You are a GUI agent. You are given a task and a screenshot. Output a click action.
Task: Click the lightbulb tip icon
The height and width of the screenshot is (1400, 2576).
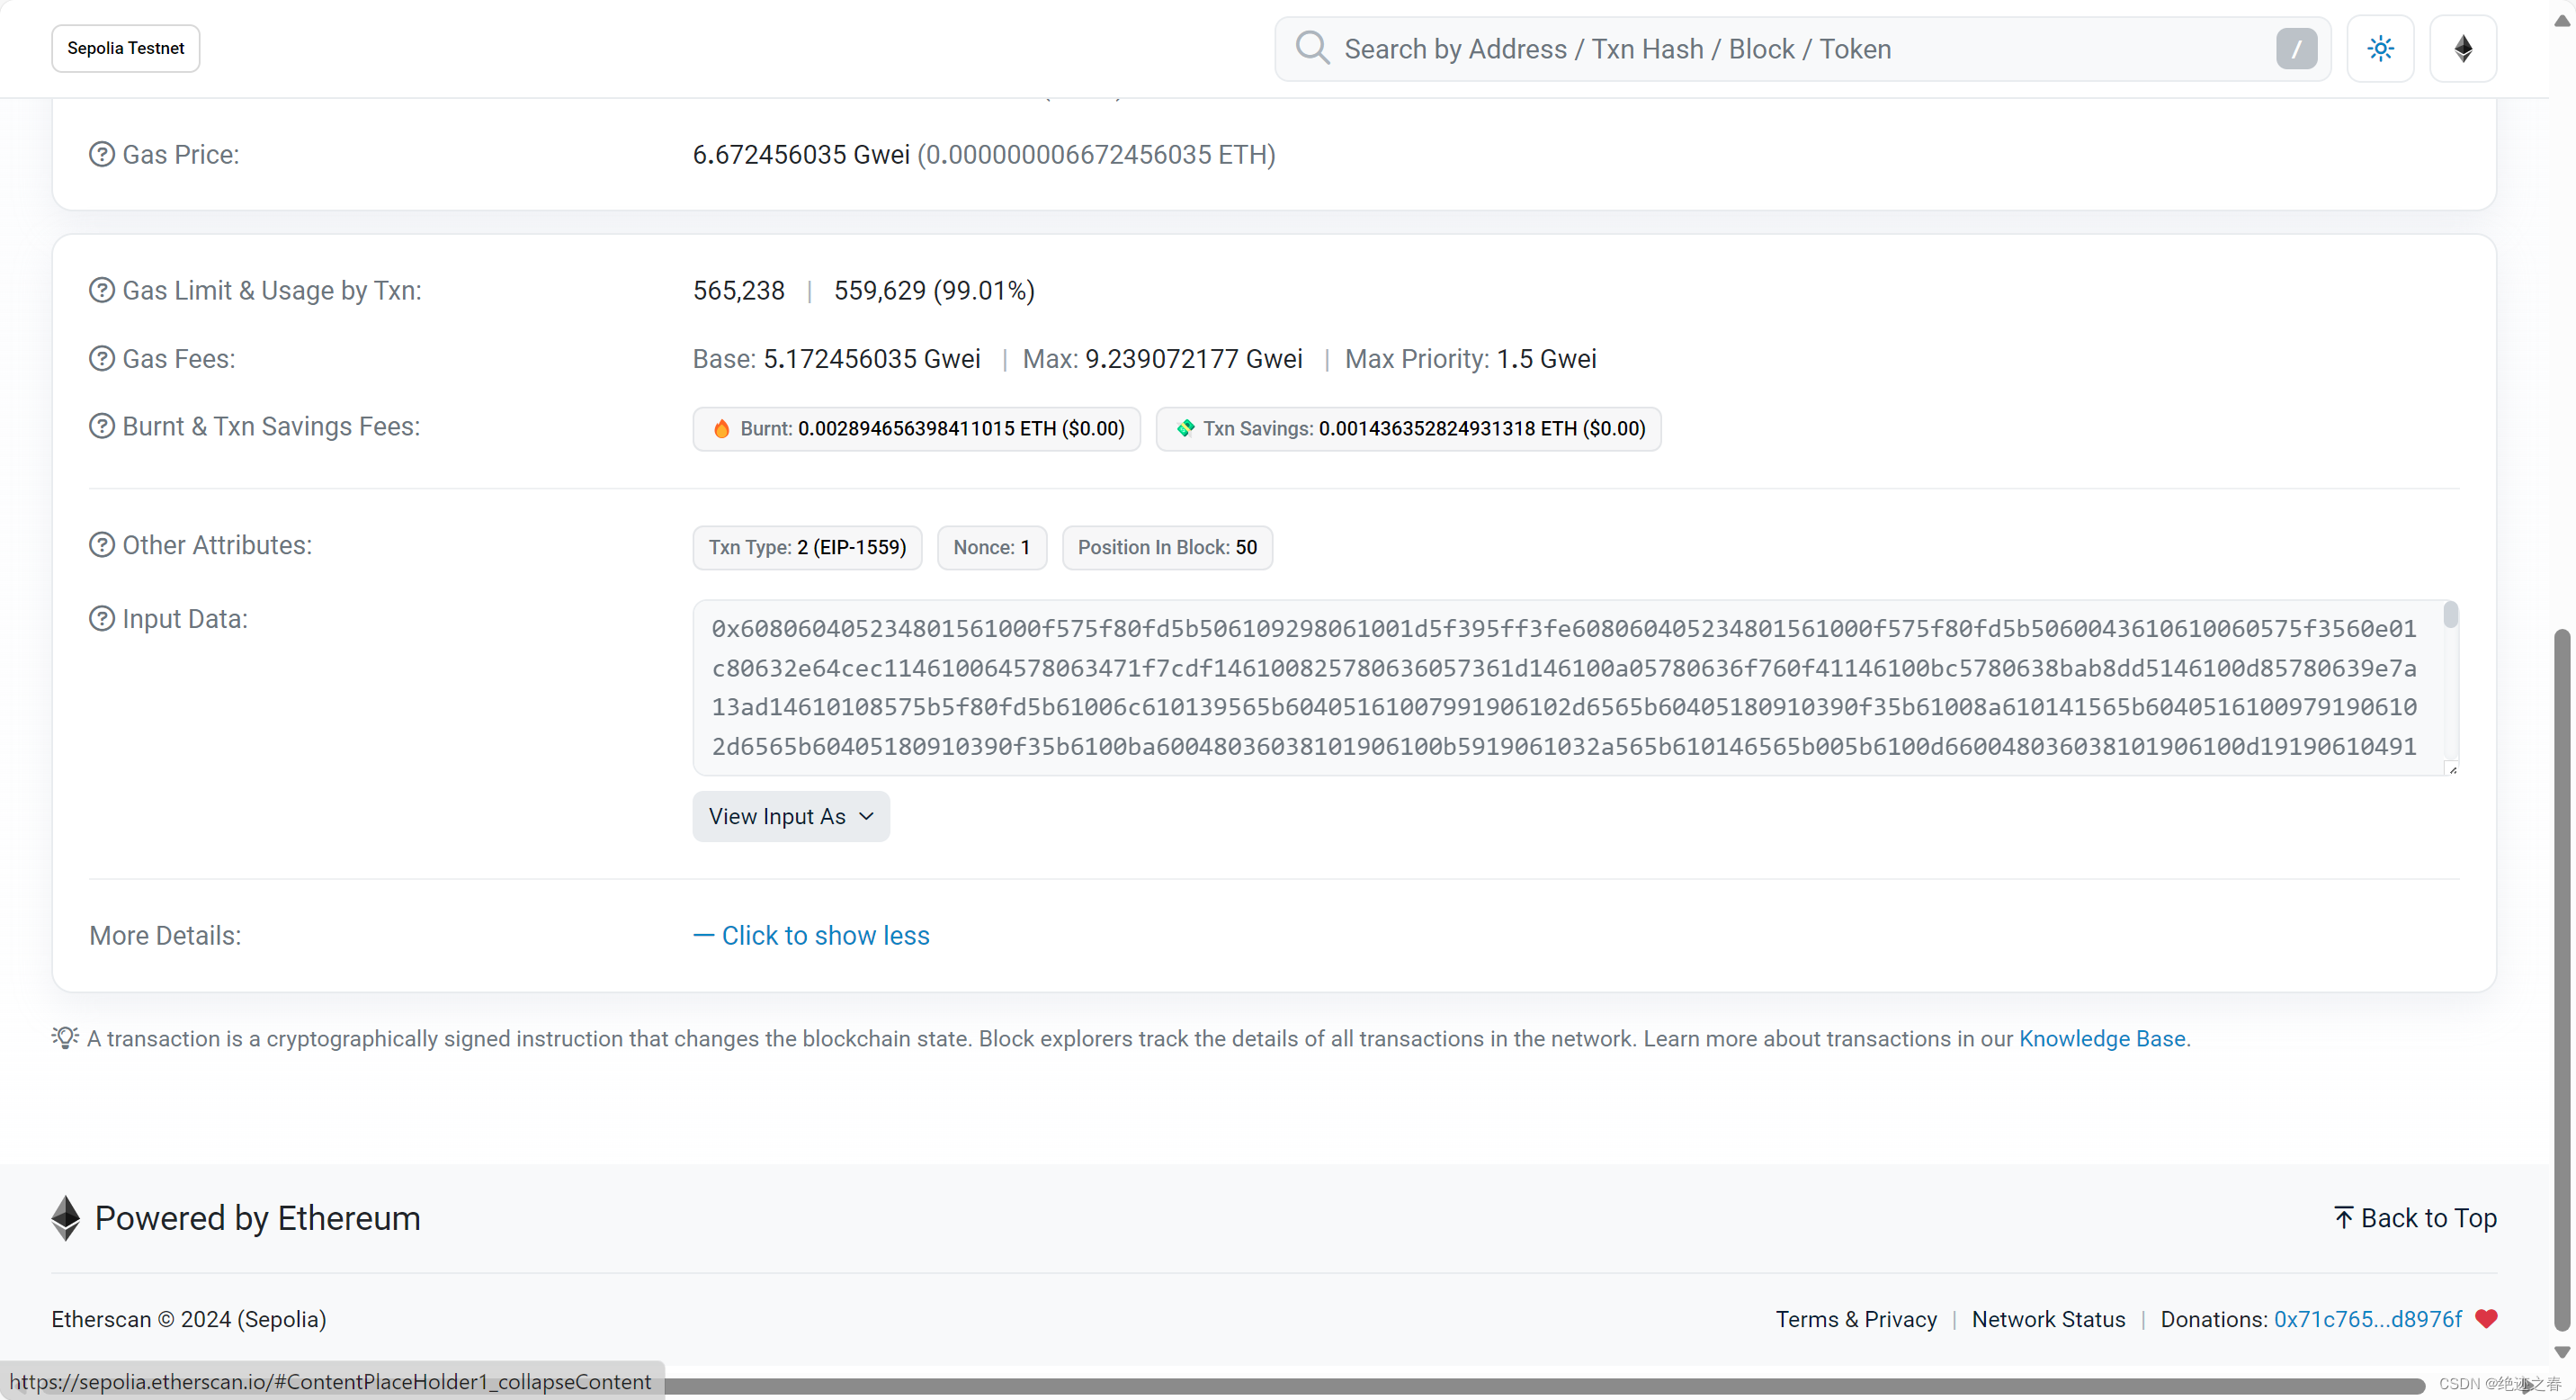65,1037
